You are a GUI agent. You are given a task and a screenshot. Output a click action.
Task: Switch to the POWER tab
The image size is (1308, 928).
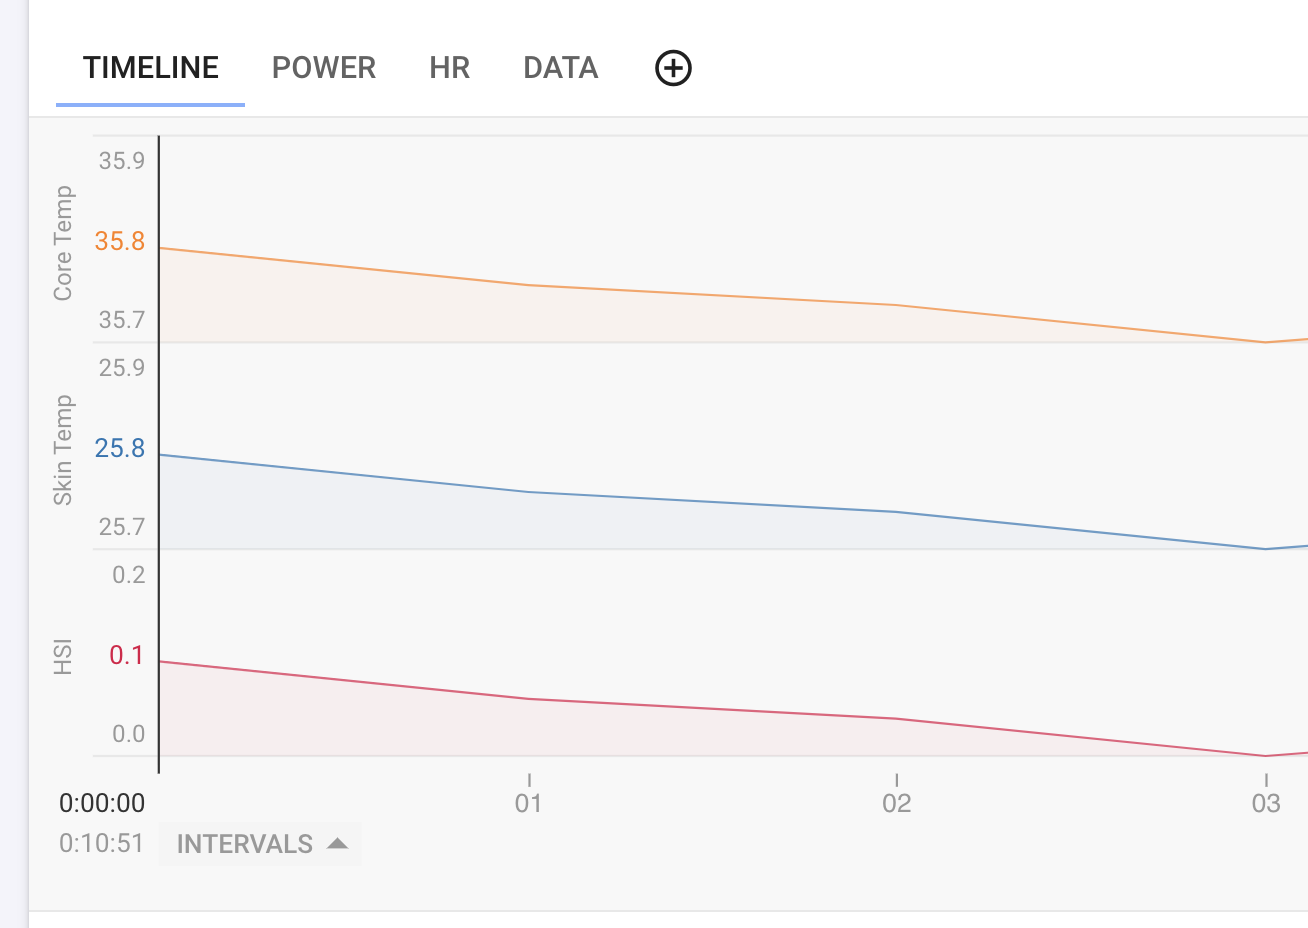click(324, 68)
